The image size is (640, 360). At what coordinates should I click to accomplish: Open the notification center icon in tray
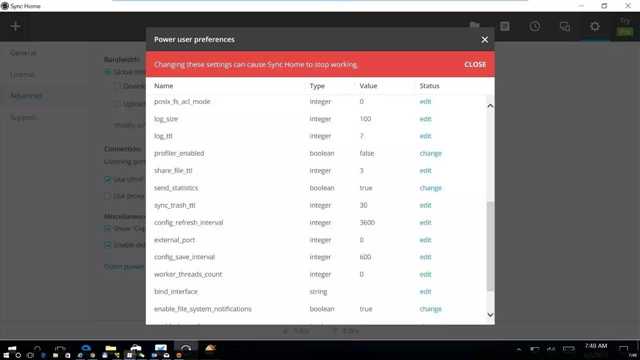(623, 349)
